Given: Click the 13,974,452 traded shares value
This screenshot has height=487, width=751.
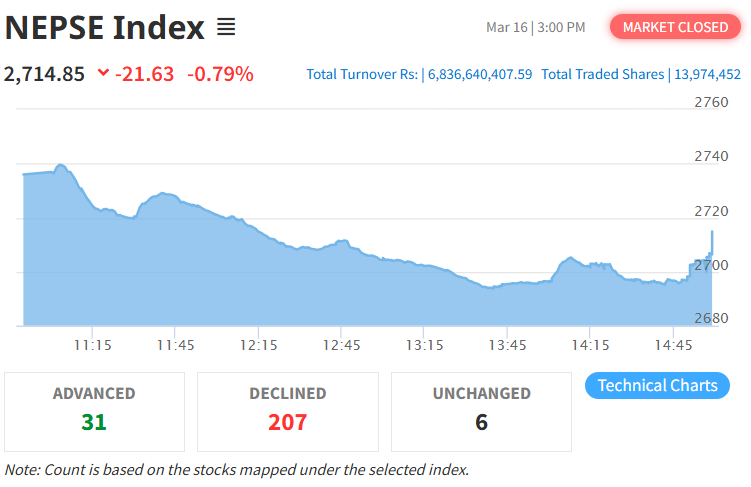Looking at the screenshot, I should point(707,74).
